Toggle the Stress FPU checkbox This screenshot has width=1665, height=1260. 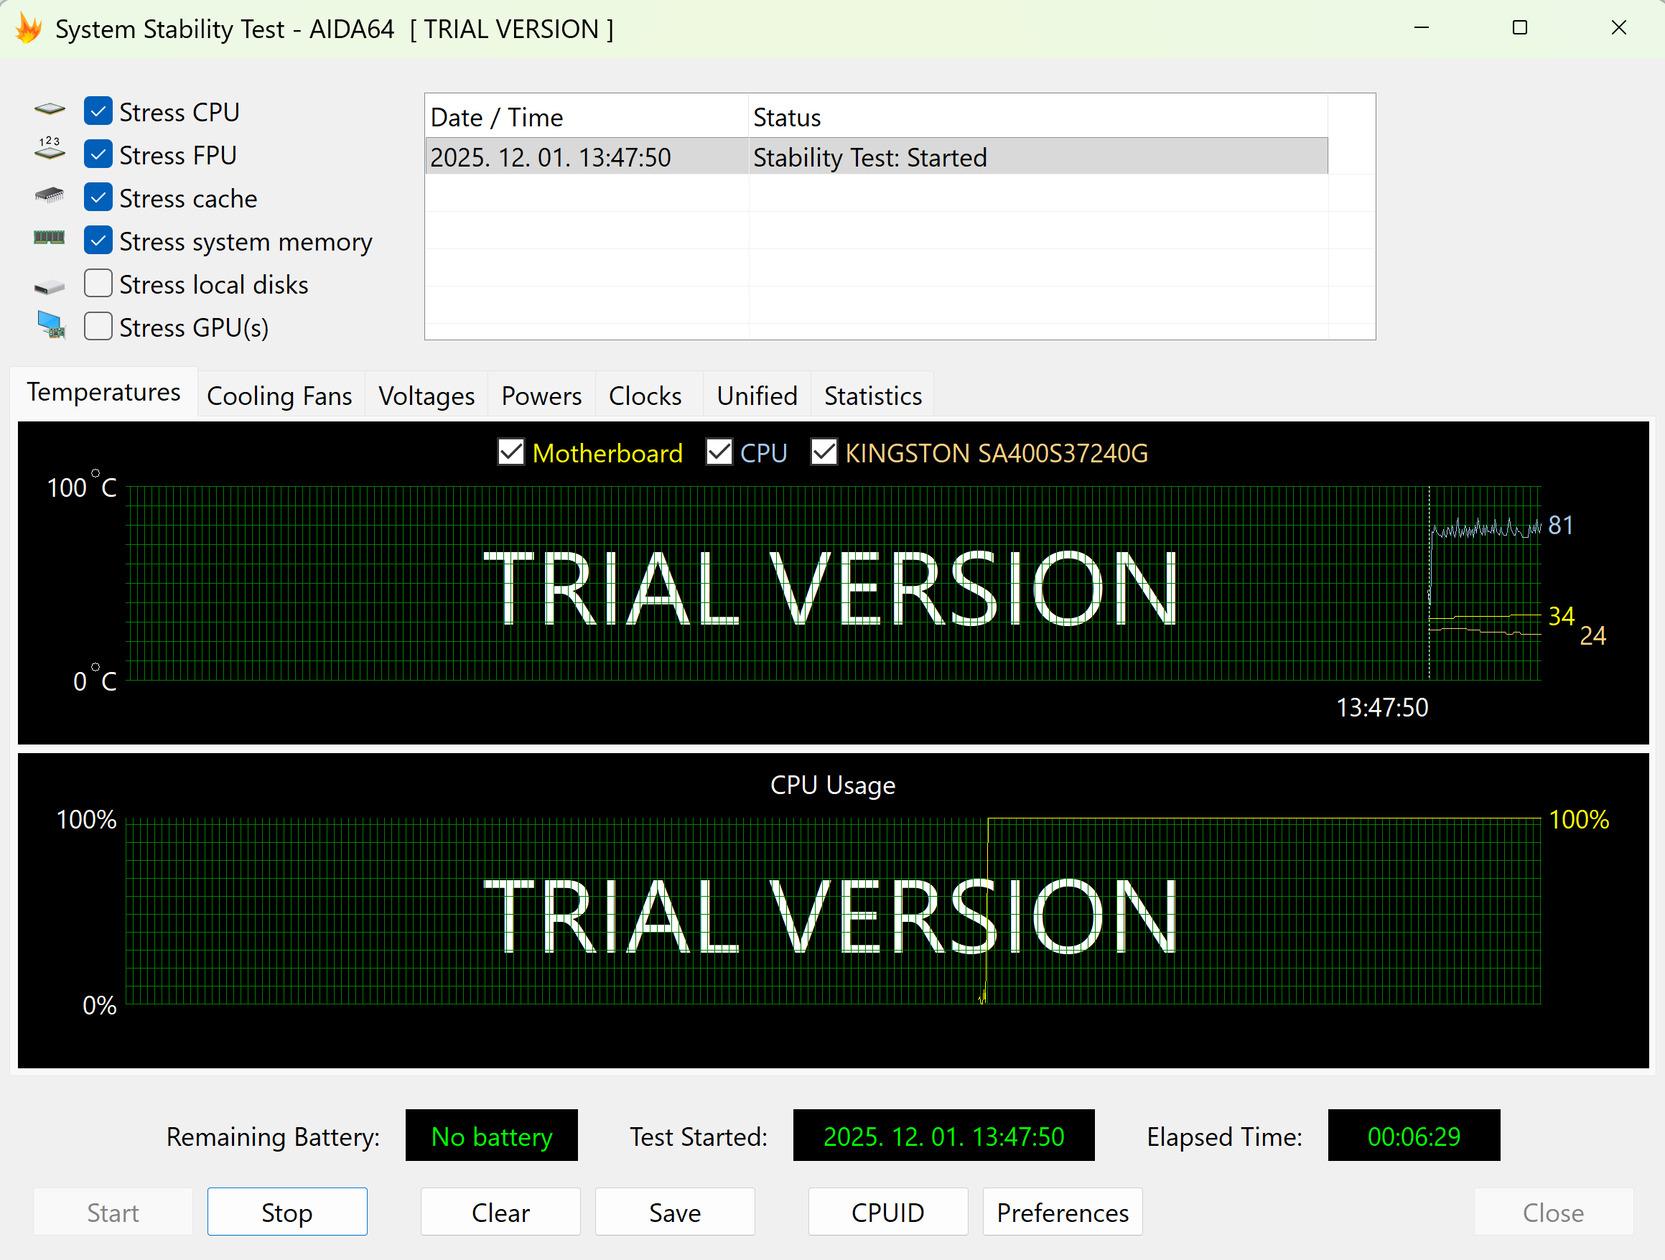click(98, 154)
